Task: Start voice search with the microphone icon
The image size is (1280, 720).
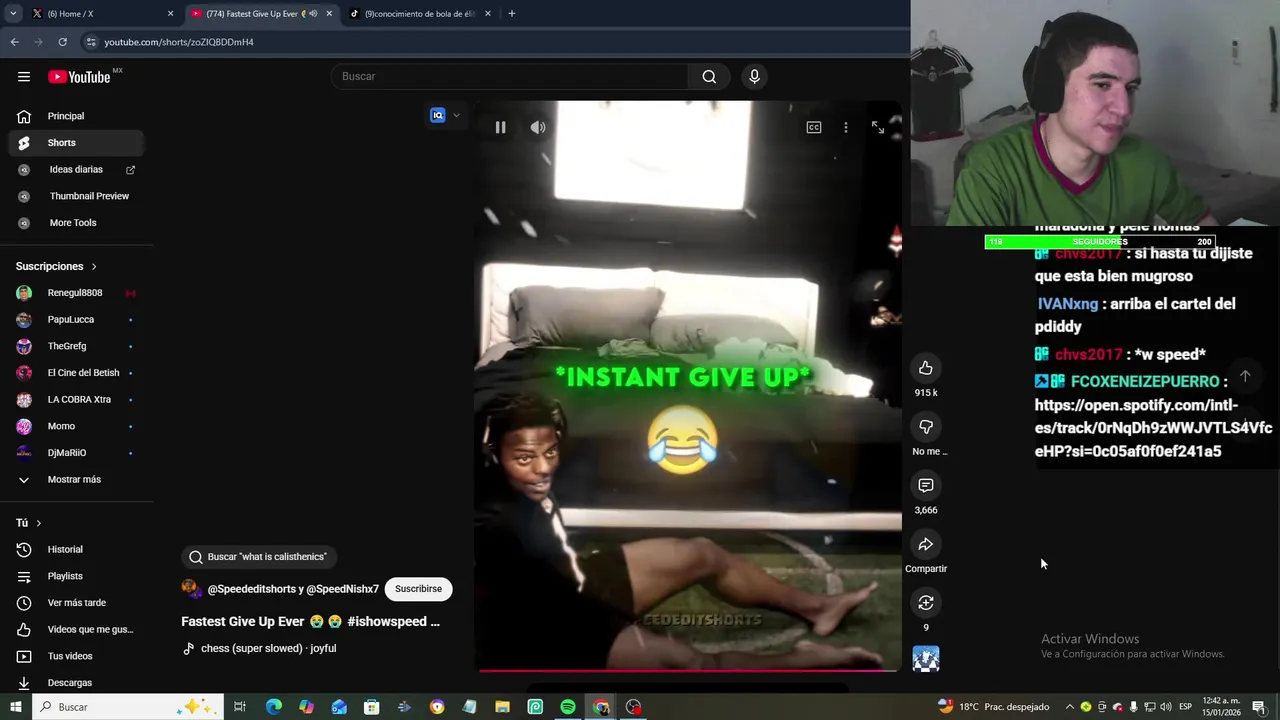Action: pos(755,77)
